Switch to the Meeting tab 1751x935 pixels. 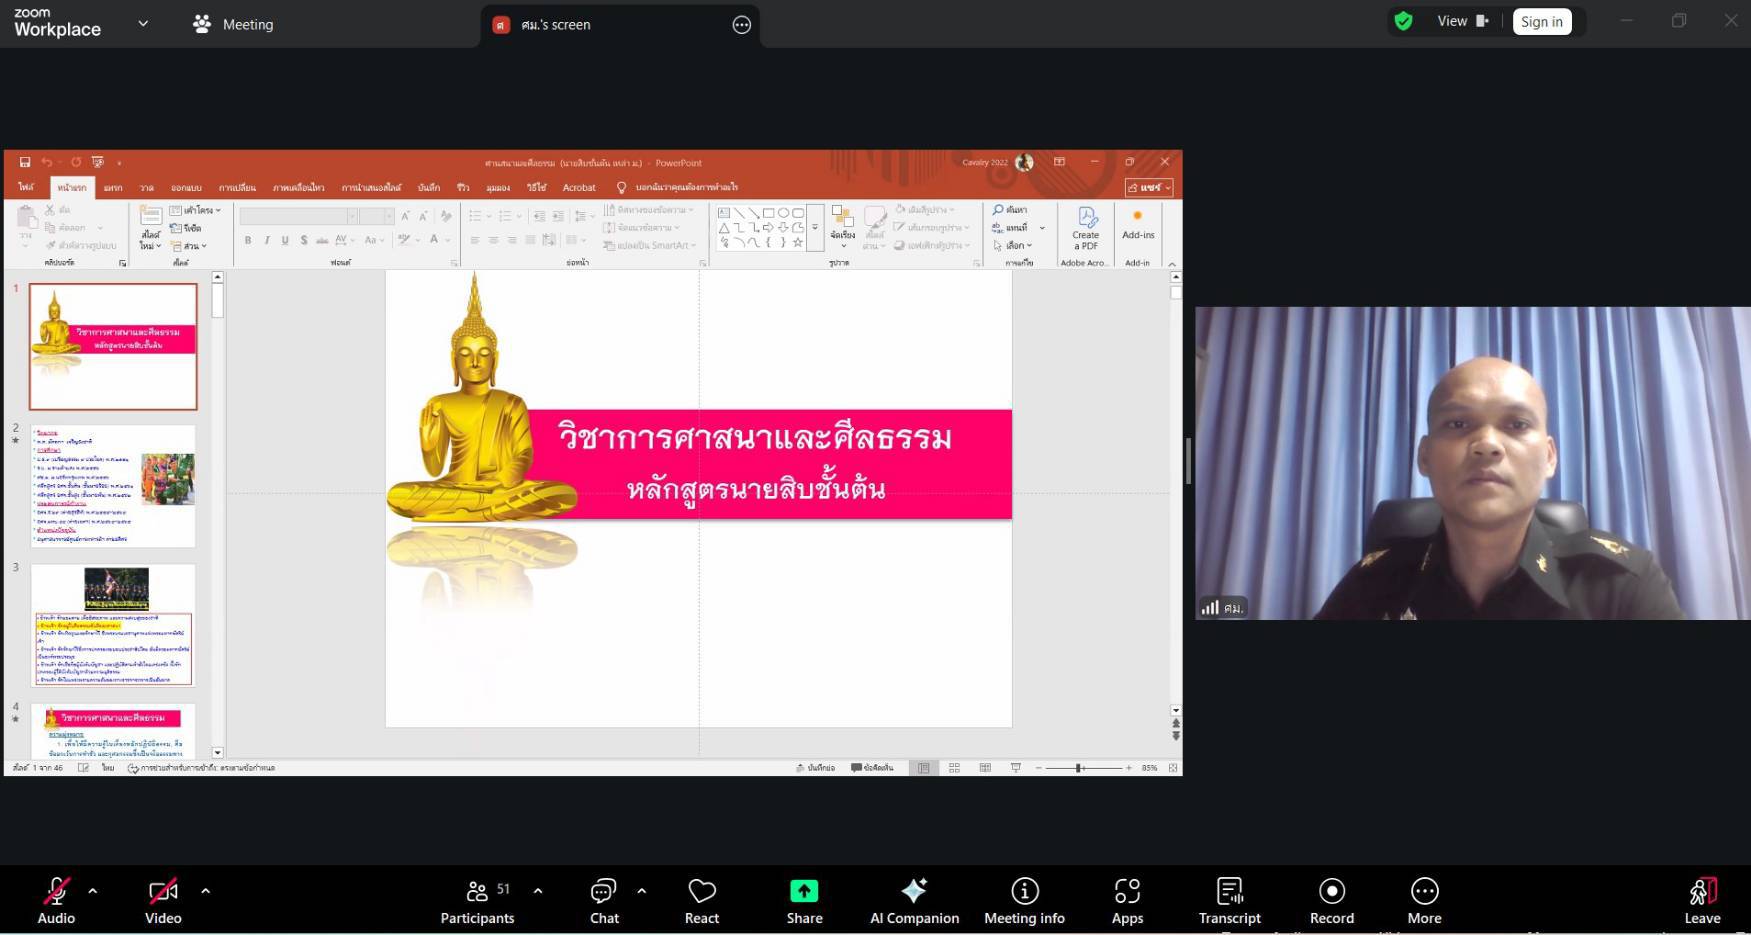233,24
